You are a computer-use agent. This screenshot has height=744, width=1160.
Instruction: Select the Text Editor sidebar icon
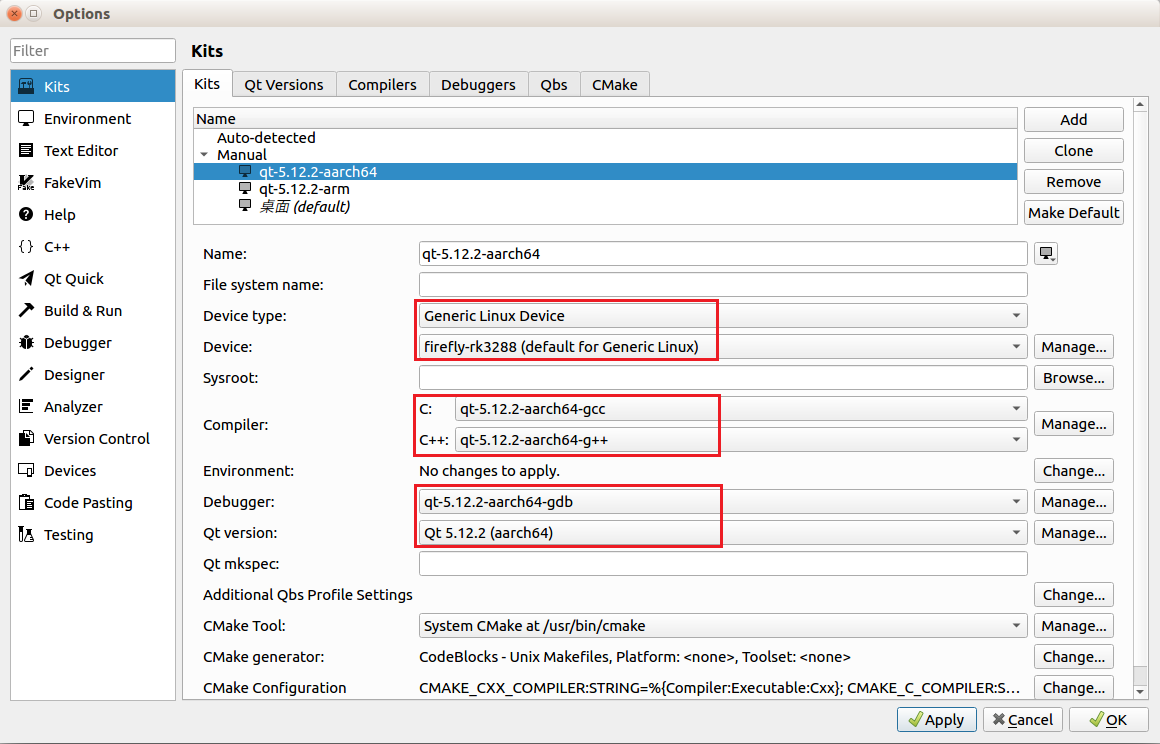tap(27, 151)
